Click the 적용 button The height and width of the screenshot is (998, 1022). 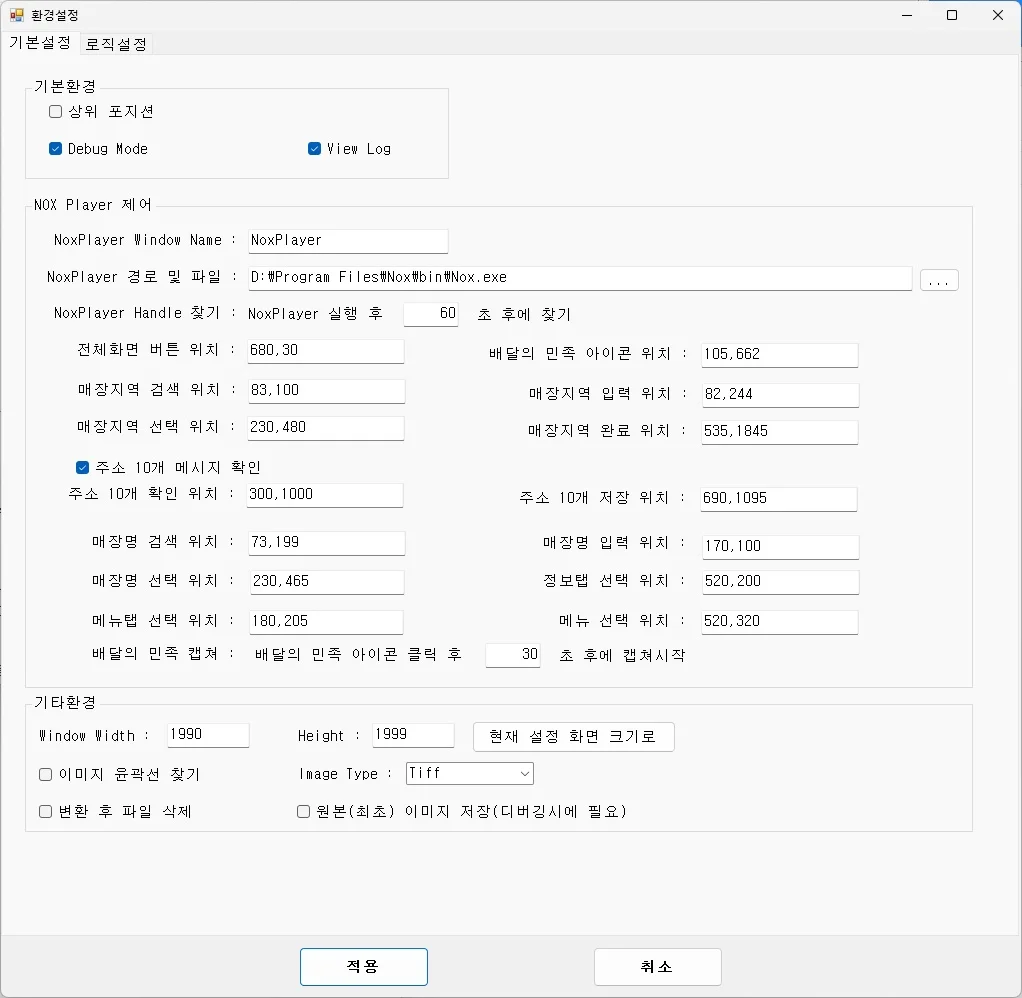364,967
